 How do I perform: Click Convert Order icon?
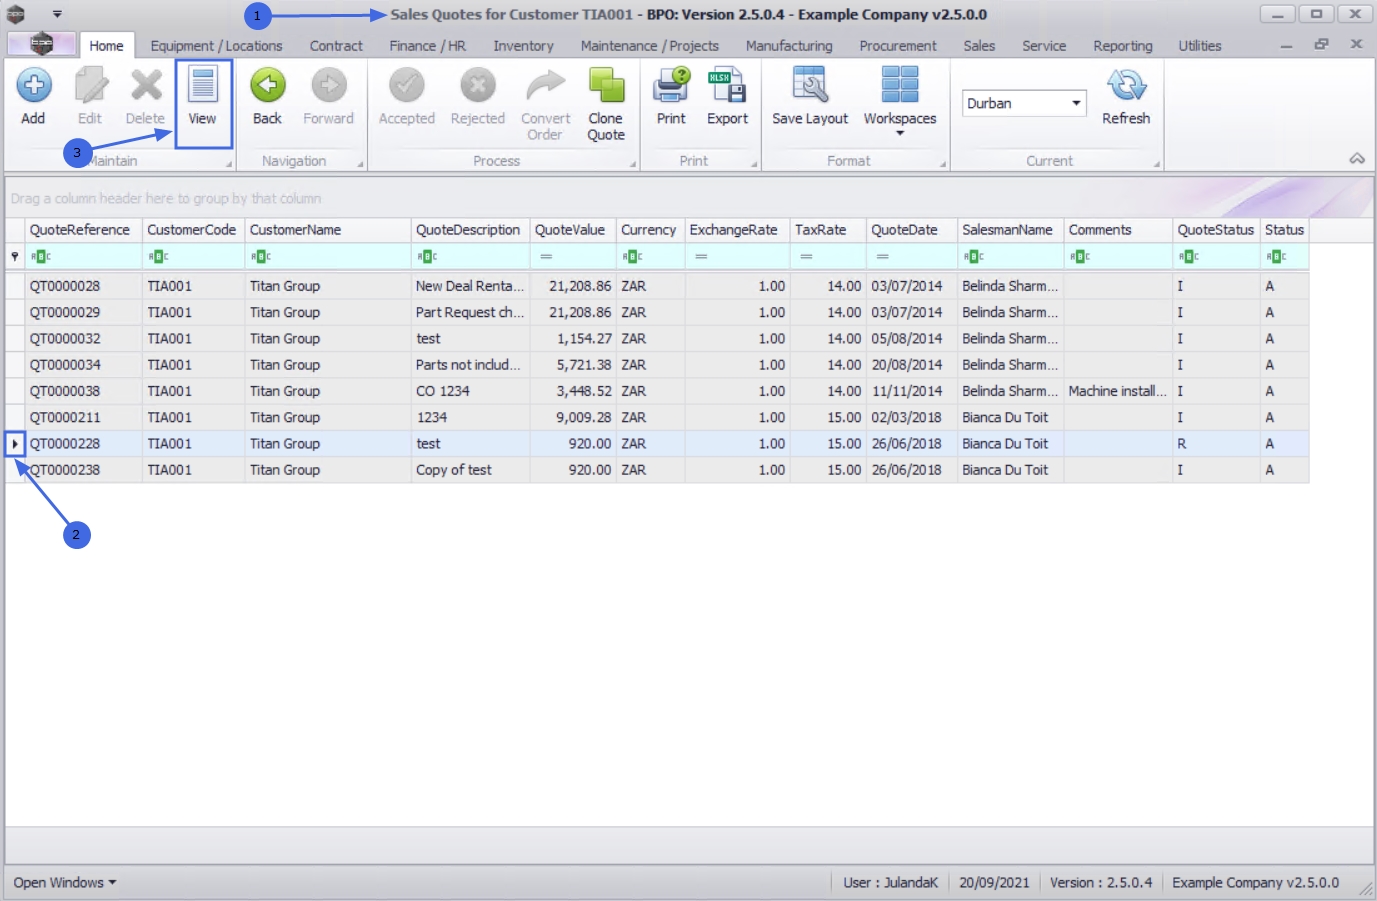(545, 86)
